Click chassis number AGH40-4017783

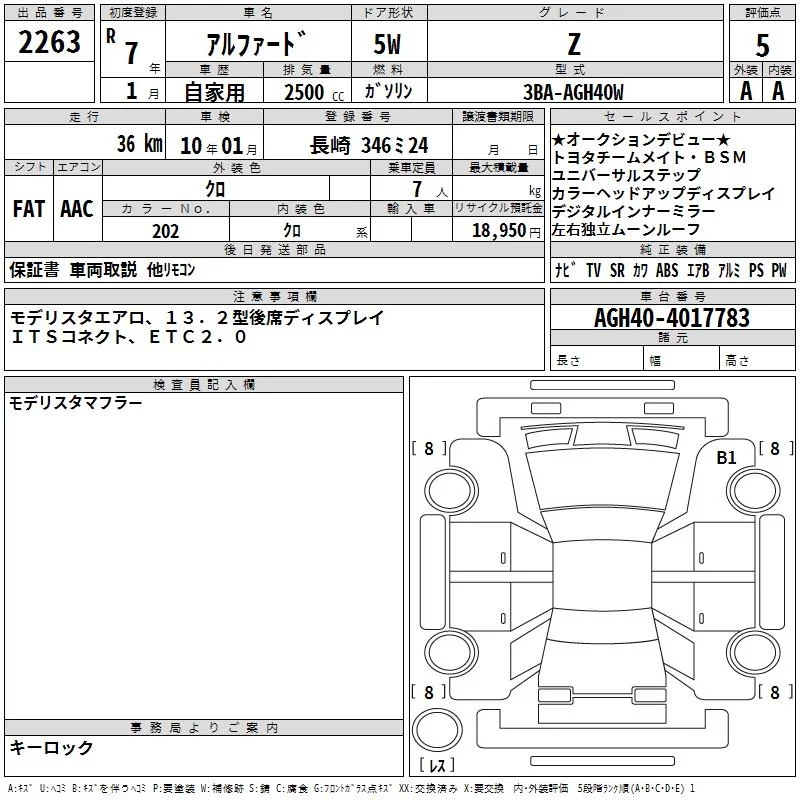(672, 318)
